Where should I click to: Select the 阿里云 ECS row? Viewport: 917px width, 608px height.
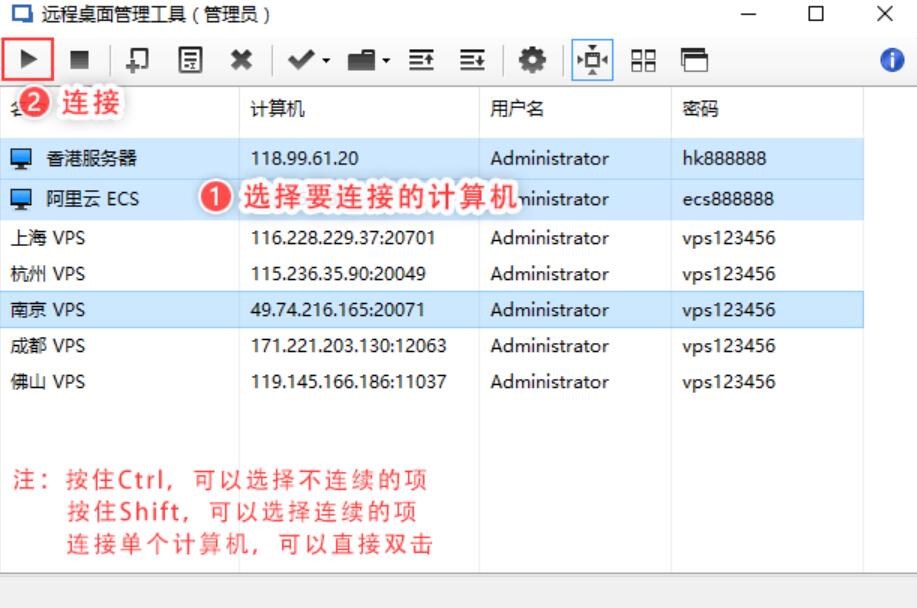(432, 199)
